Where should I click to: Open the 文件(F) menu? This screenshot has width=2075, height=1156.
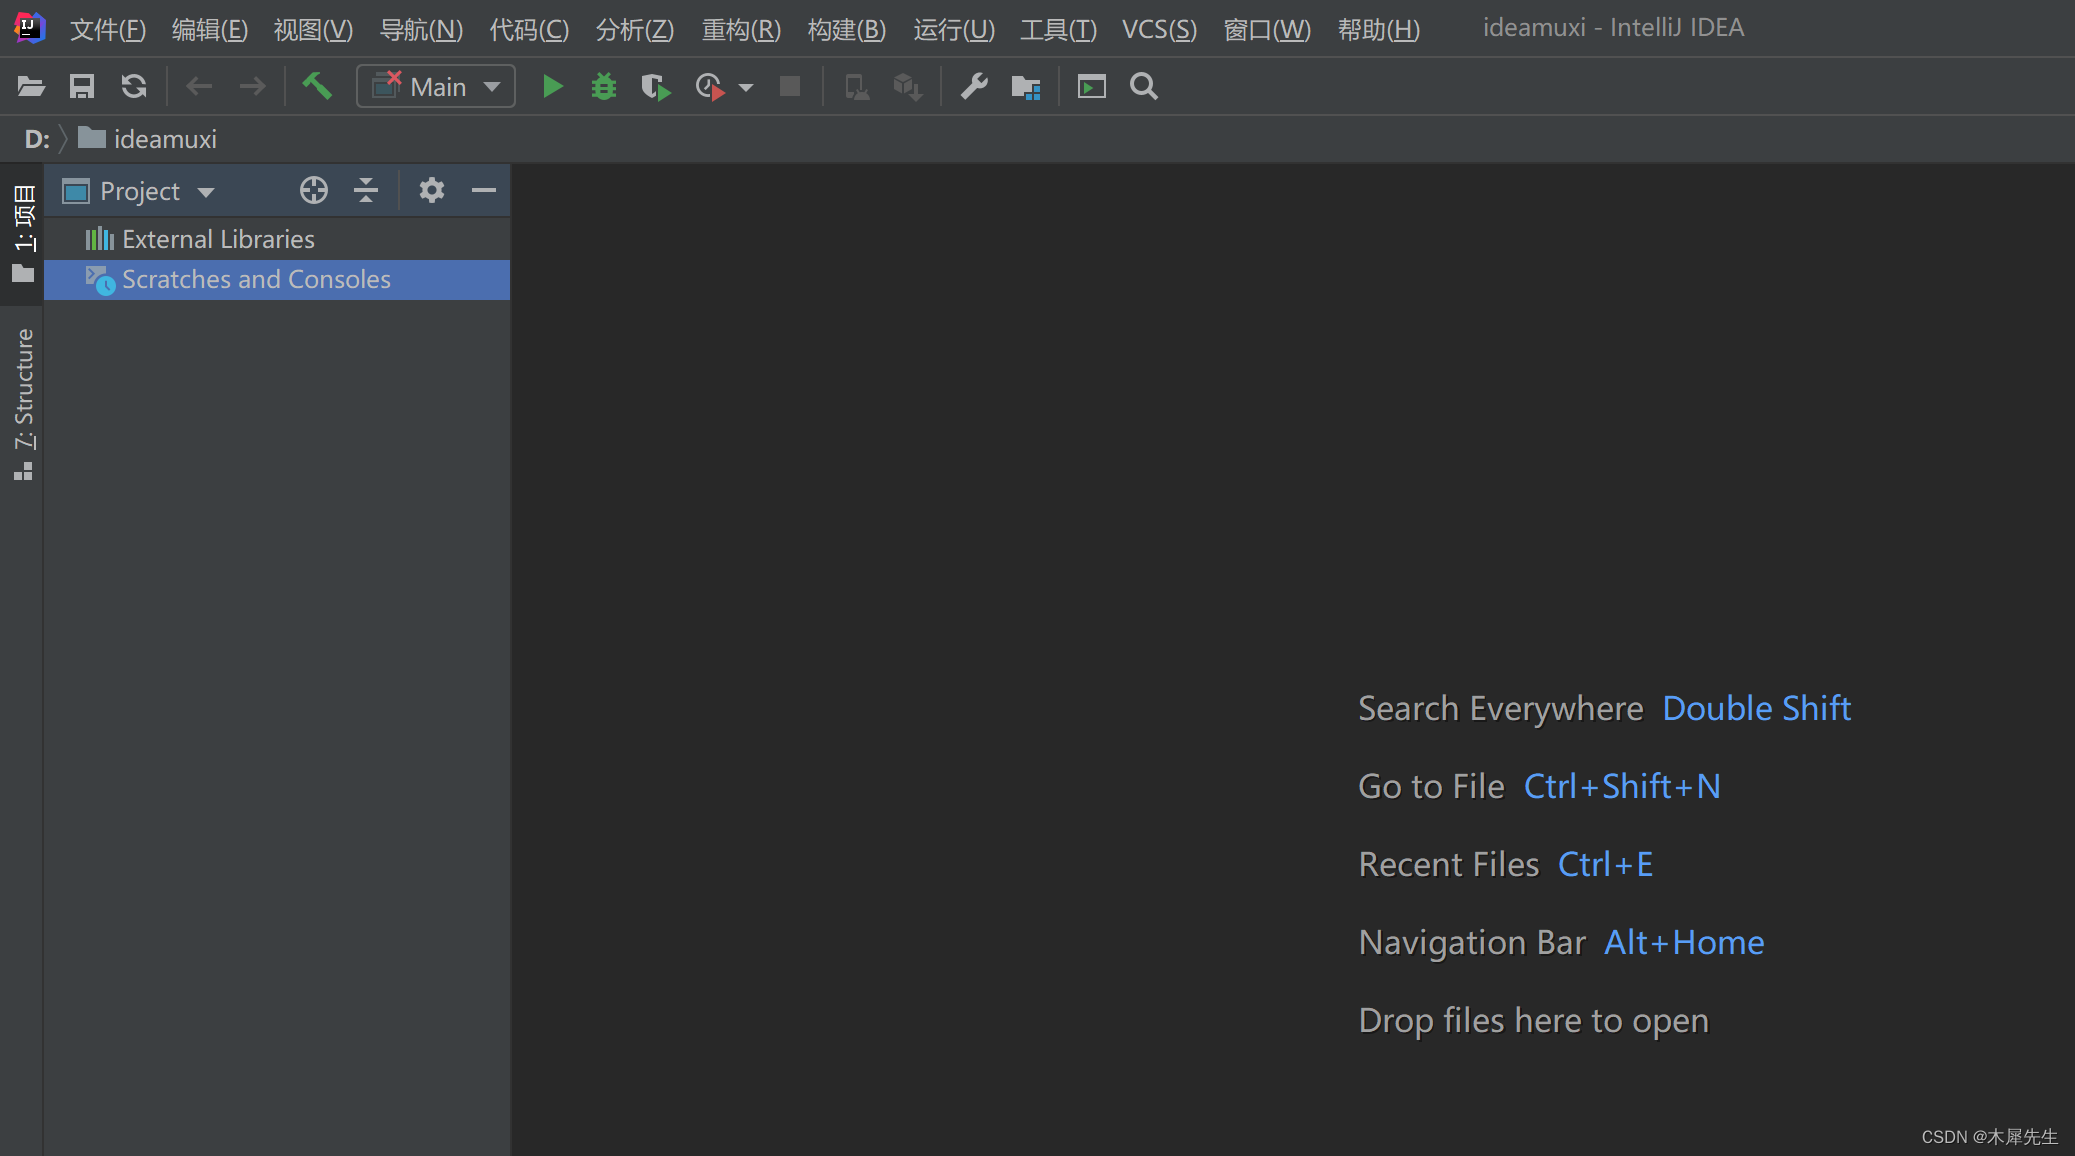(x=107, y=29)
